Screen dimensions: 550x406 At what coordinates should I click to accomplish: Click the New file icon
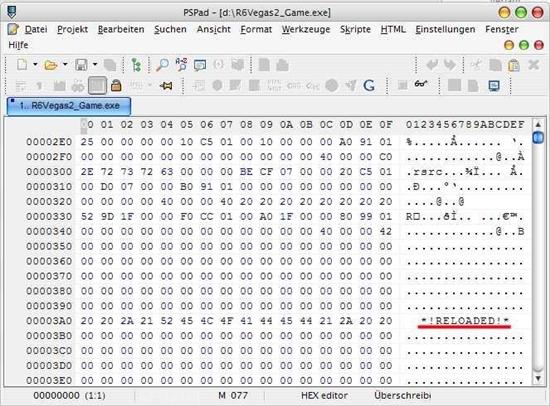click(x=22, y=65)
